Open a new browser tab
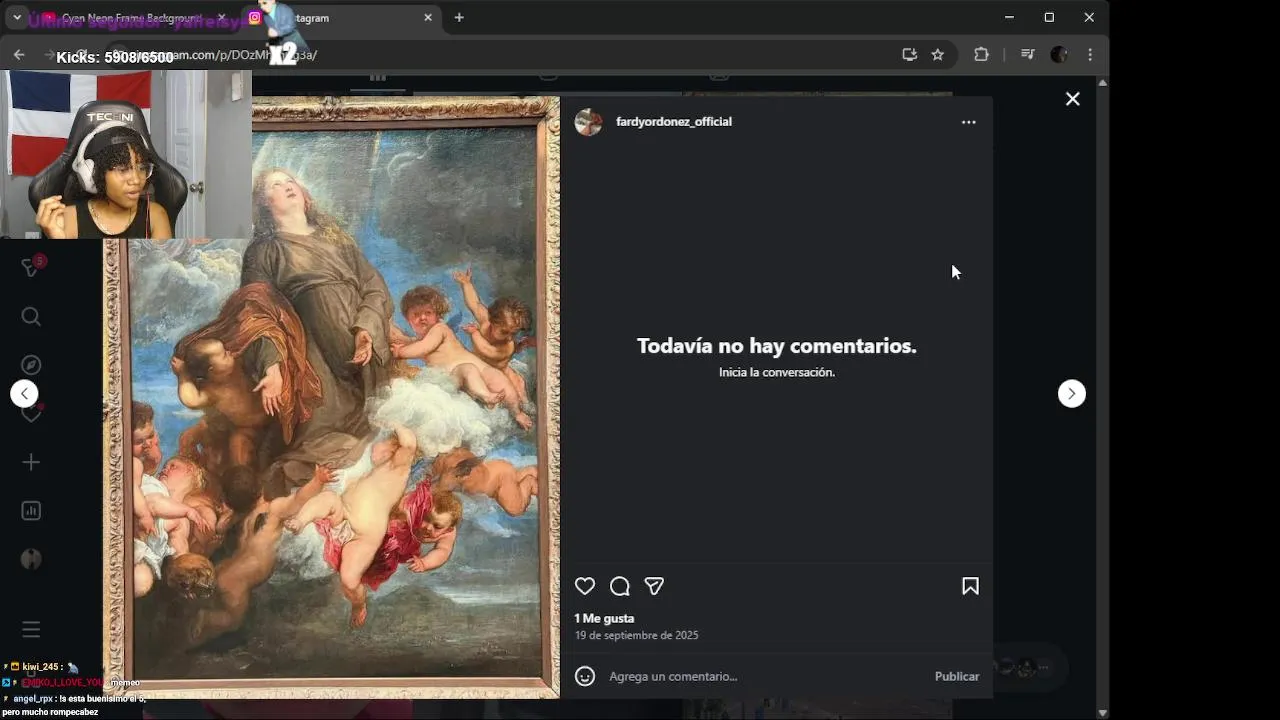Screen dimensions: 1280x720 pyautogui.click(x=459, y=17)
